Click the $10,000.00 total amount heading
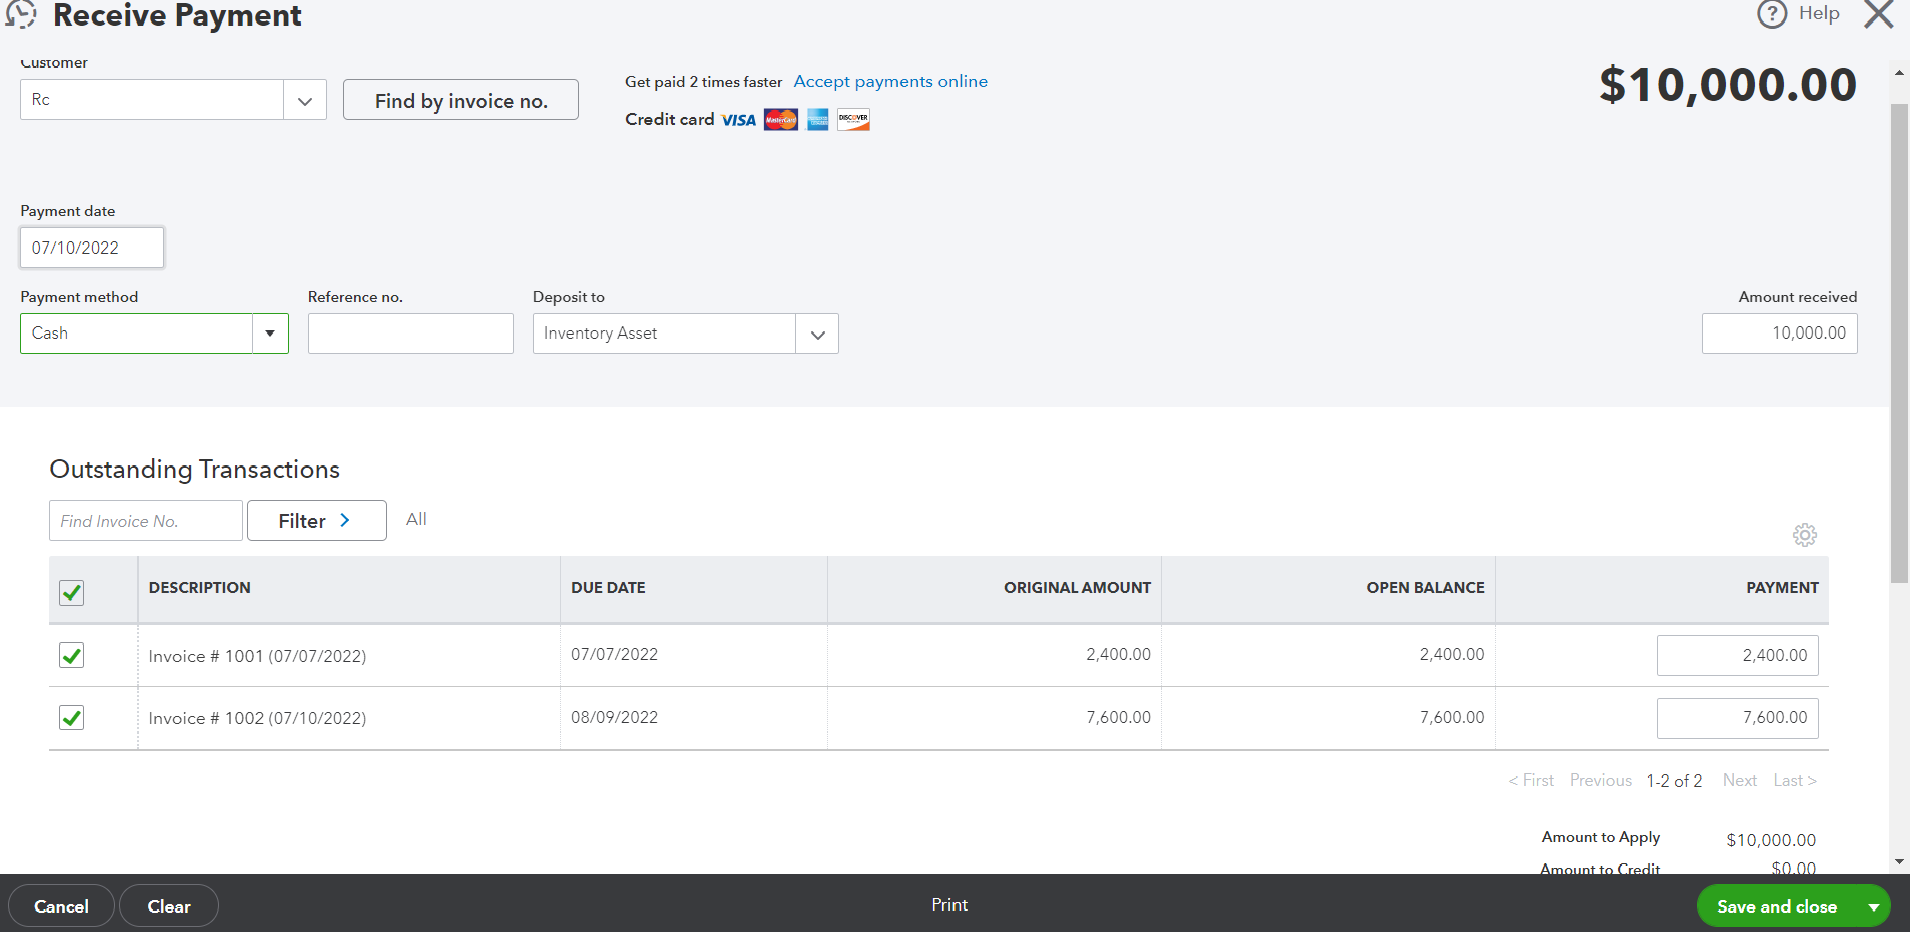 [1728, 85]
